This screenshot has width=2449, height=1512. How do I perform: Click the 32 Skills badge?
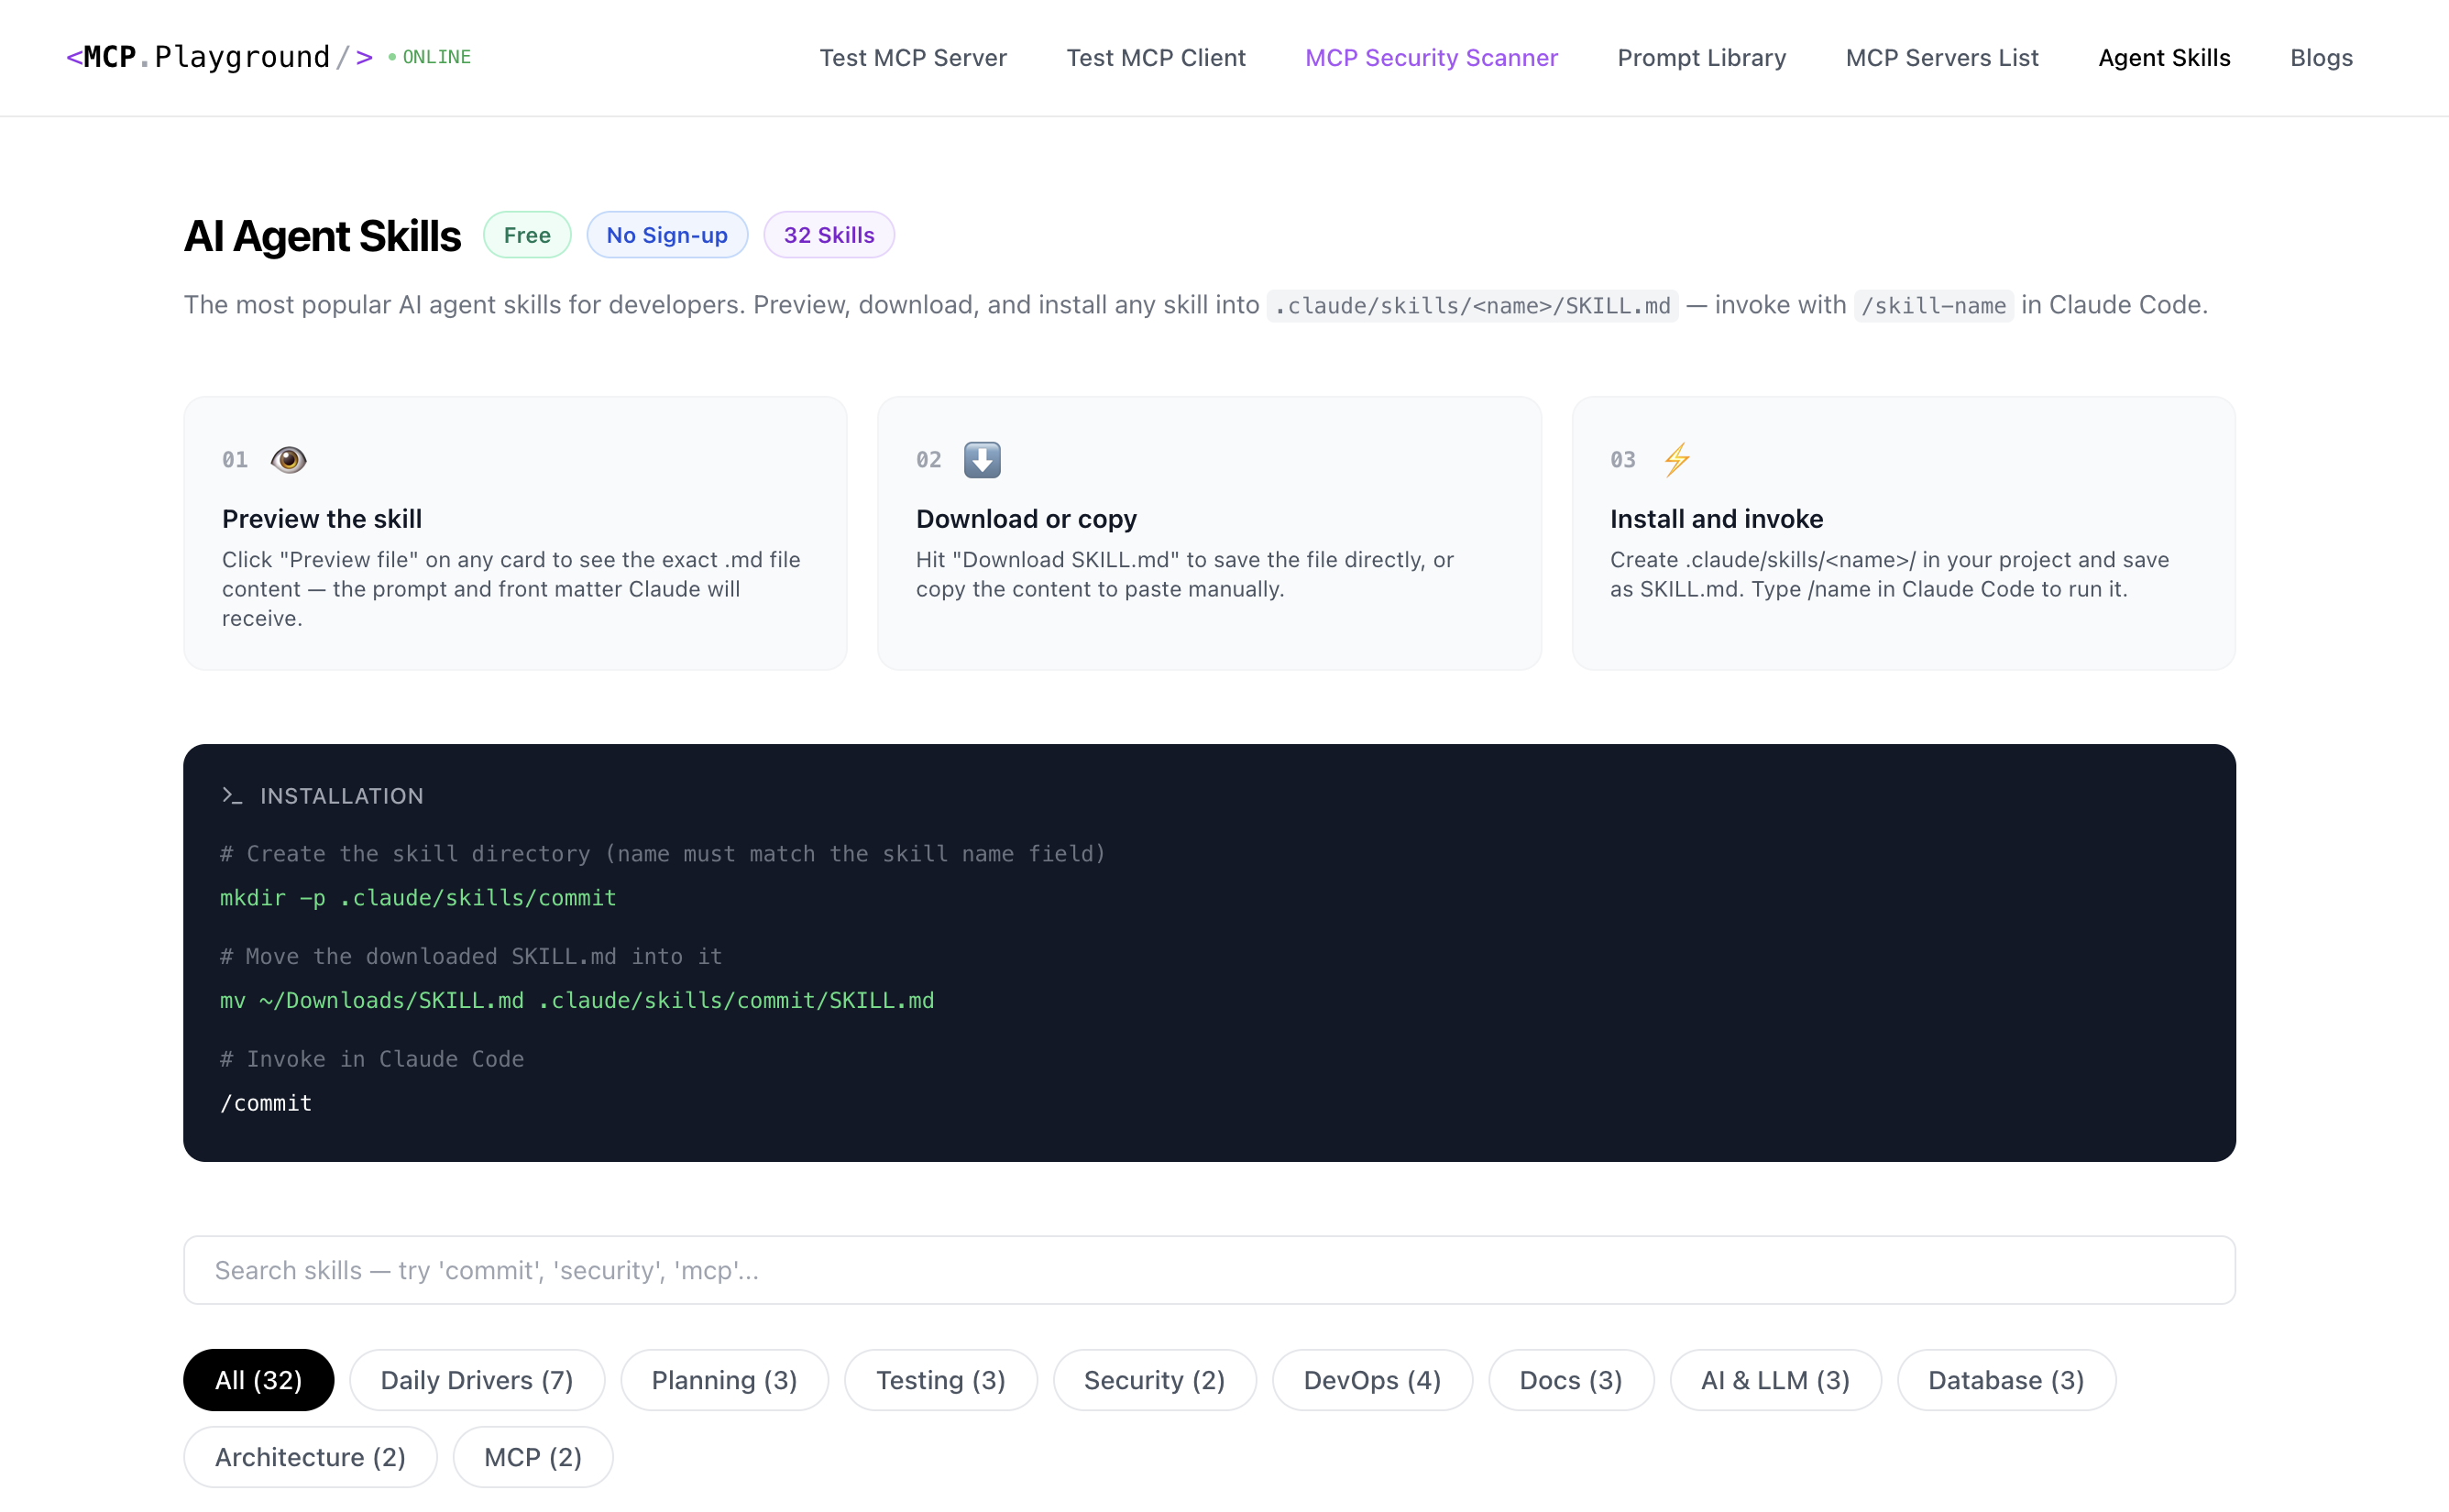828,235
